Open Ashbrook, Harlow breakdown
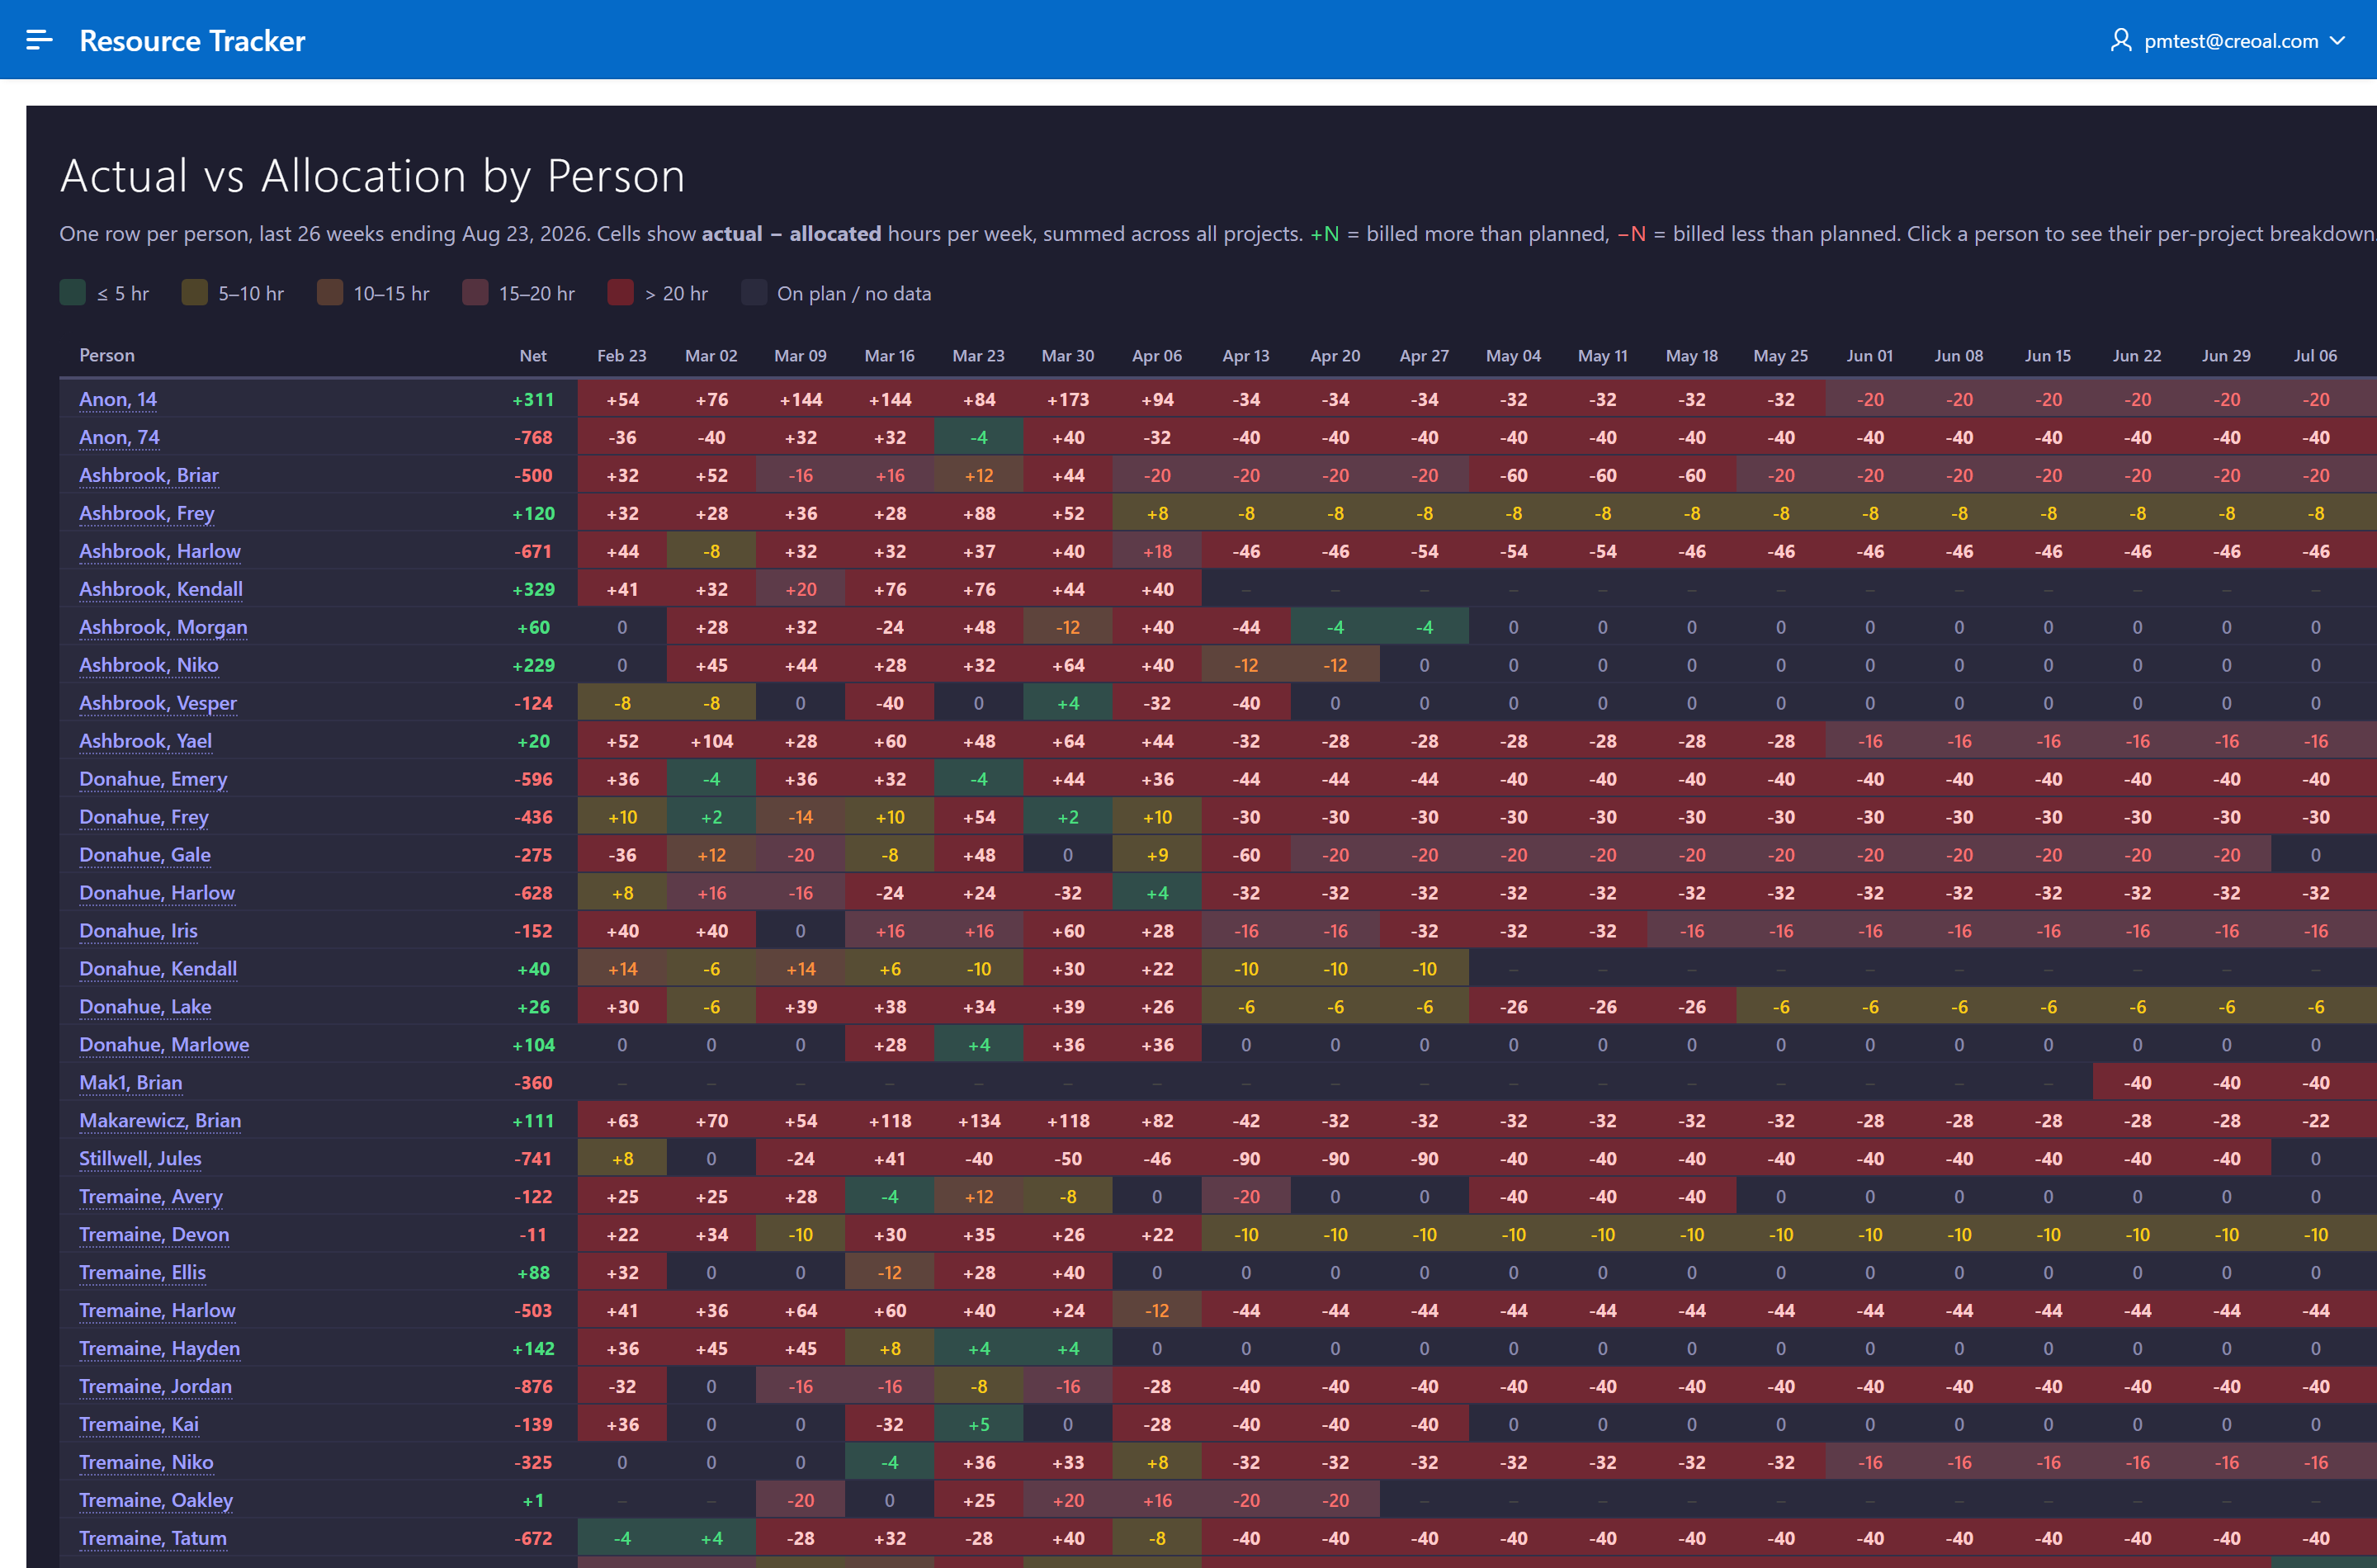The image size is (2377, 1568). click(160, 551)
